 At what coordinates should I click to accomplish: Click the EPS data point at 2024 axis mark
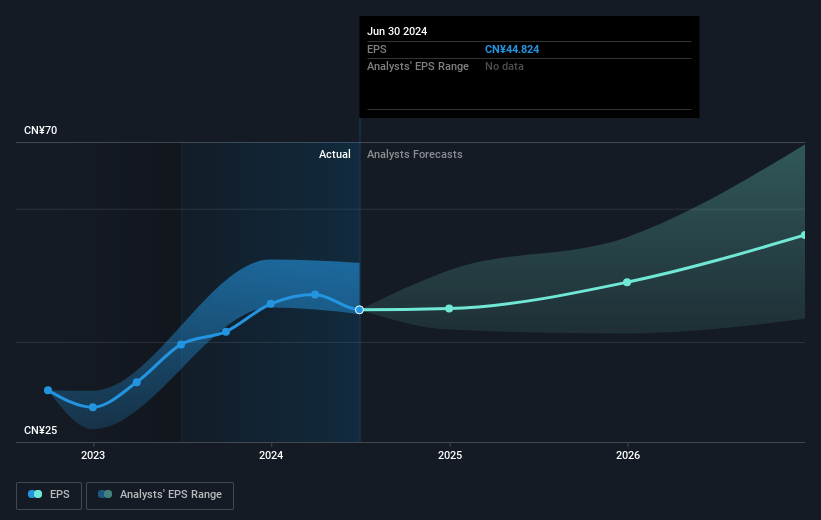click(271, 304)
